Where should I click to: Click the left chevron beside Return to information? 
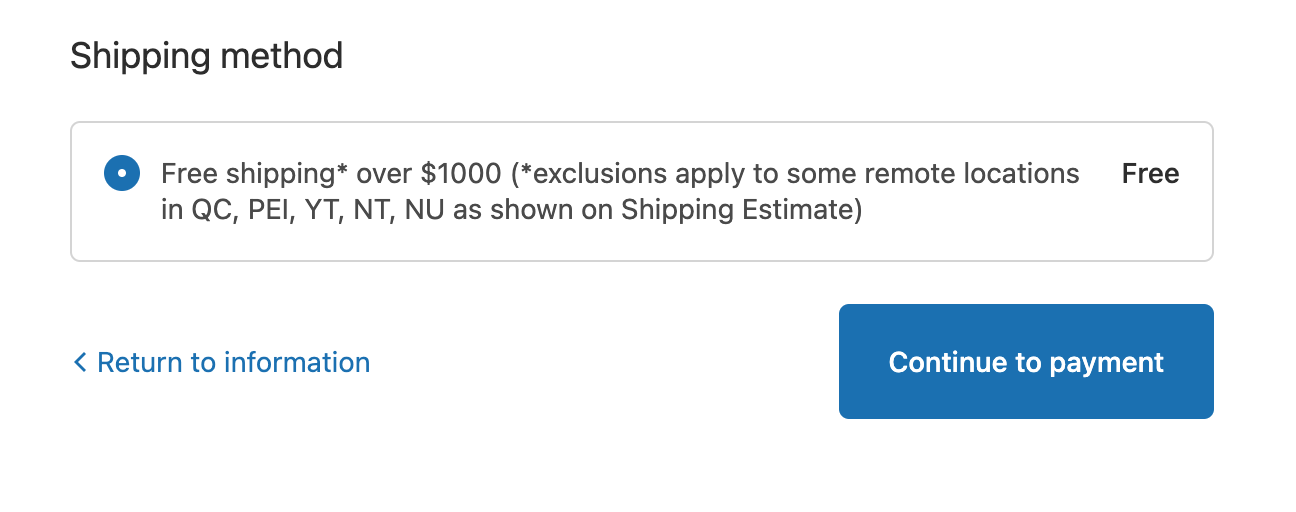pos(80,362)
